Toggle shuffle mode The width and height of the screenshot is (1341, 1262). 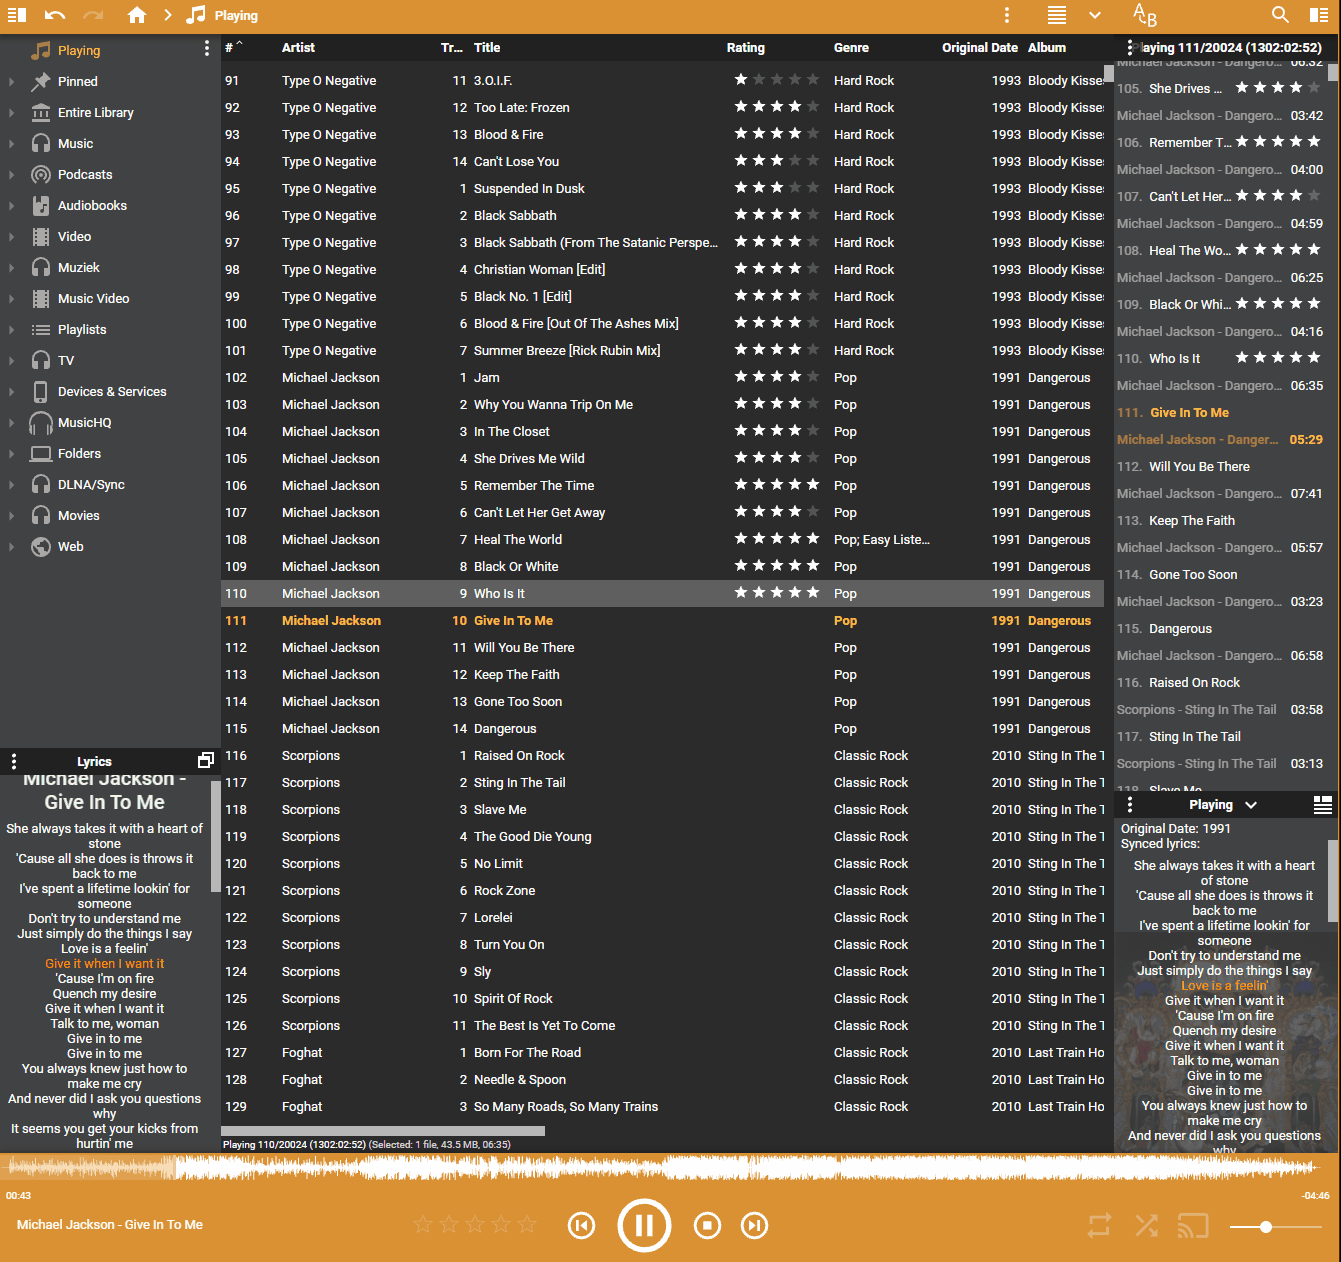[x=1146, y=1226]
